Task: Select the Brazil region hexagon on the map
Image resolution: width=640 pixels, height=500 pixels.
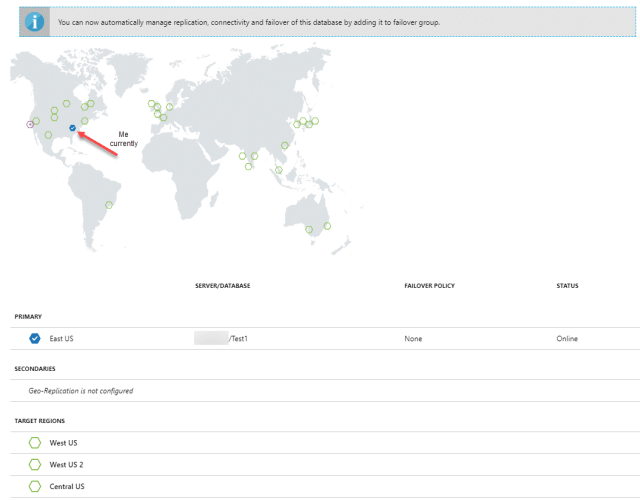Action: click(109, 205)
